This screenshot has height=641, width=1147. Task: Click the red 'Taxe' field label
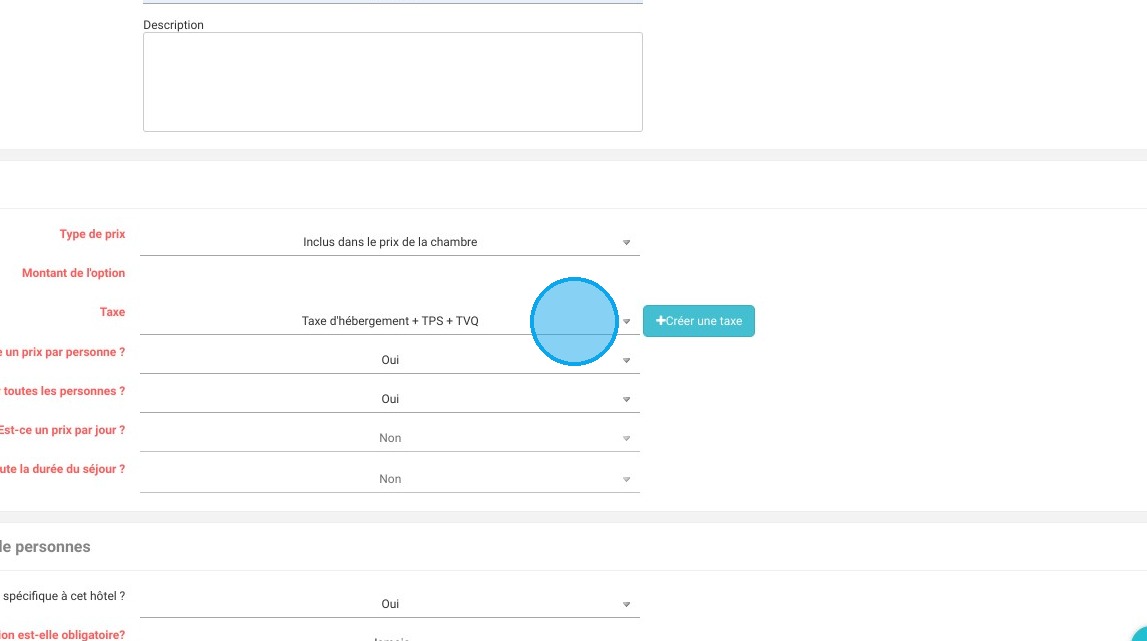point(112,312)
